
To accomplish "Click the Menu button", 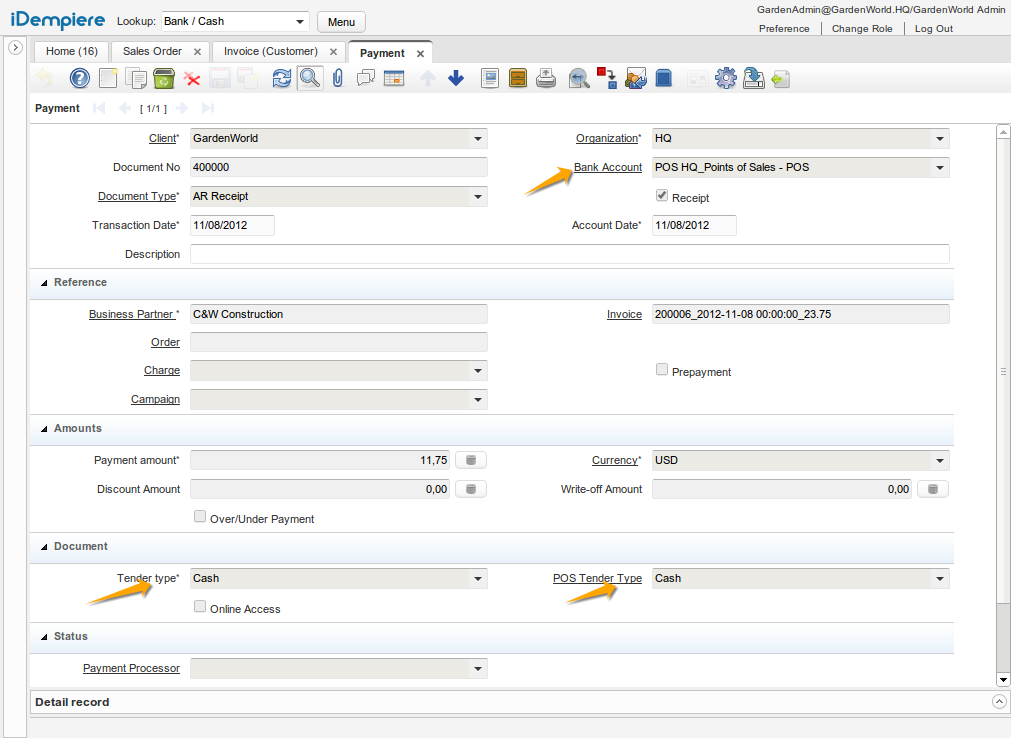I will [x=341, y=22].
